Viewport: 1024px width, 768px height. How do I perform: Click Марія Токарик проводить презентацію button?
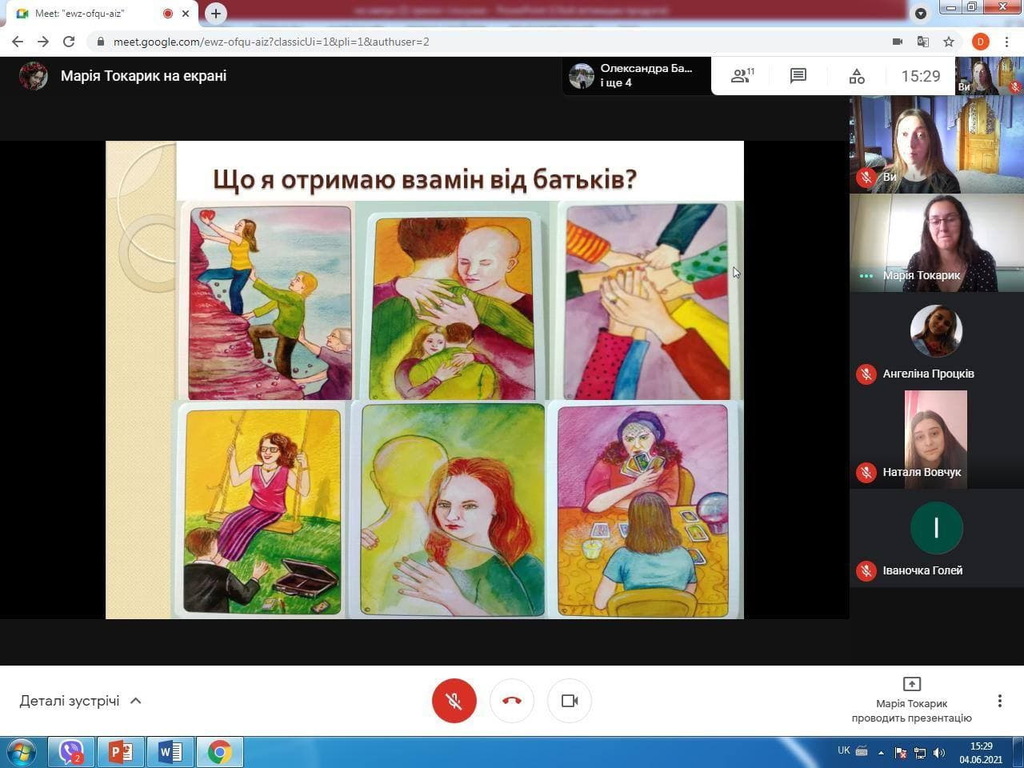coord(911,699)
